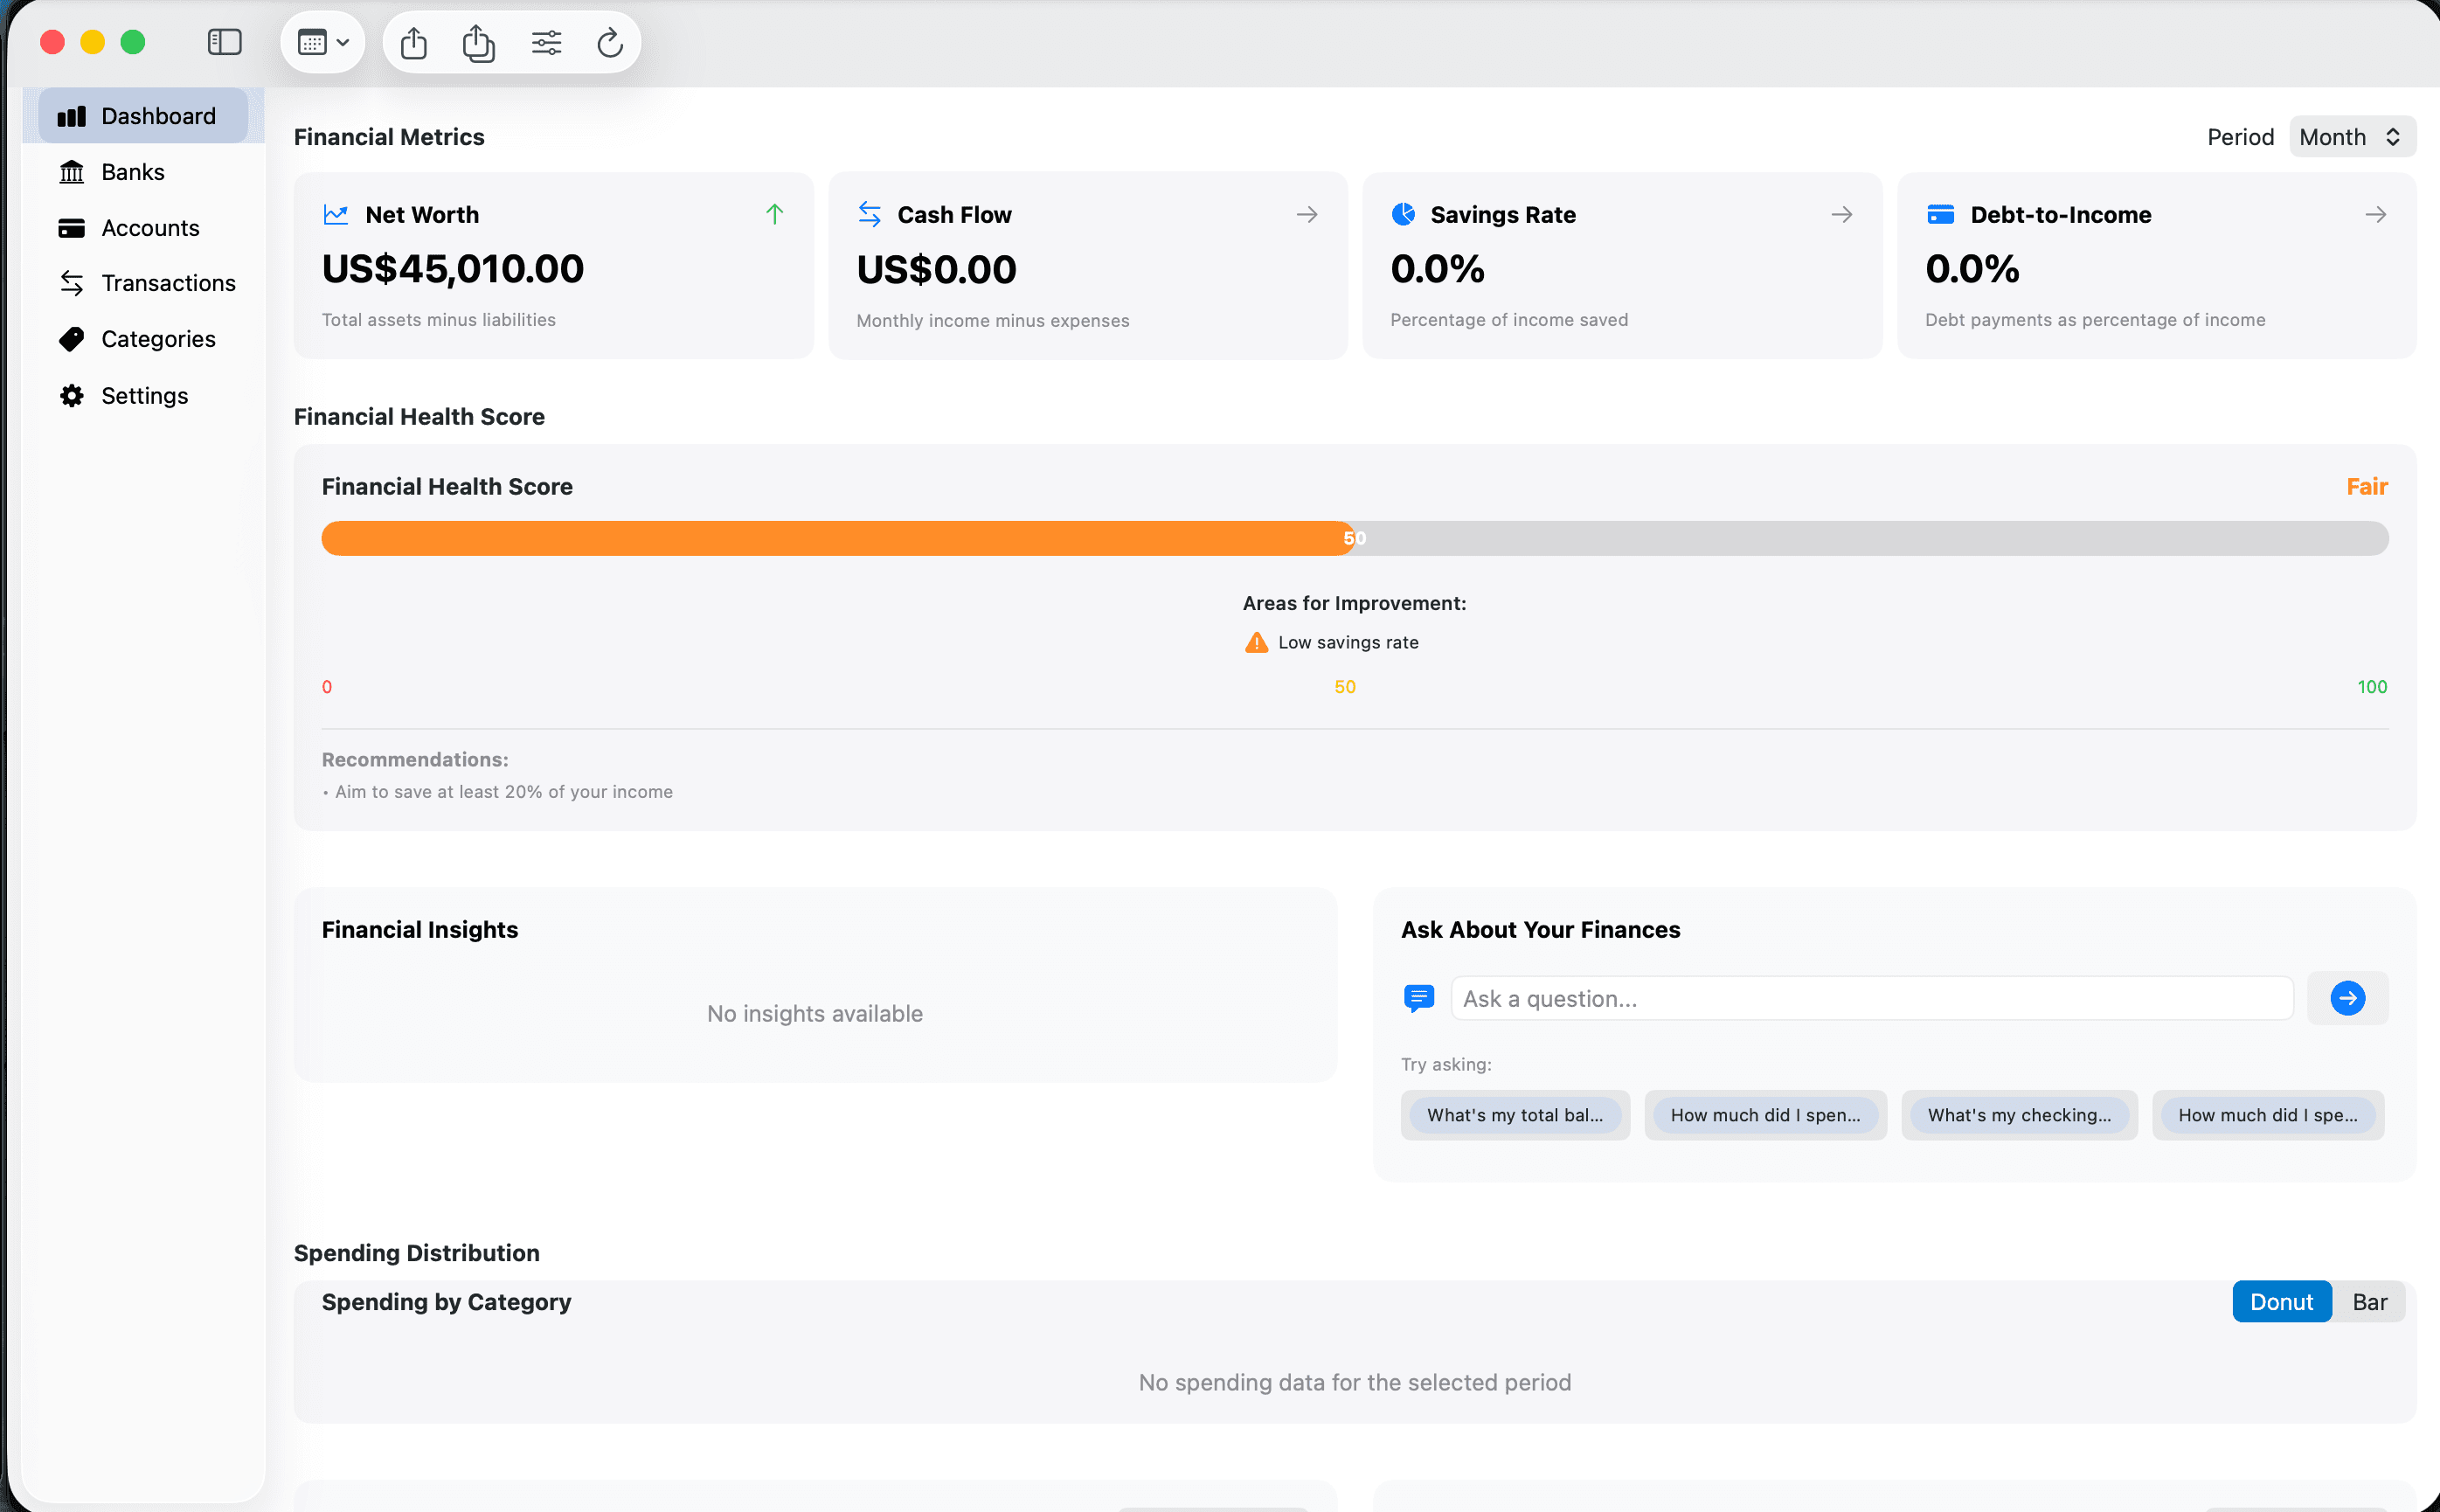Keep Donut view selected for Spending by Category
This screenshot has width=2440, height=1512.
point(2281,1301)
